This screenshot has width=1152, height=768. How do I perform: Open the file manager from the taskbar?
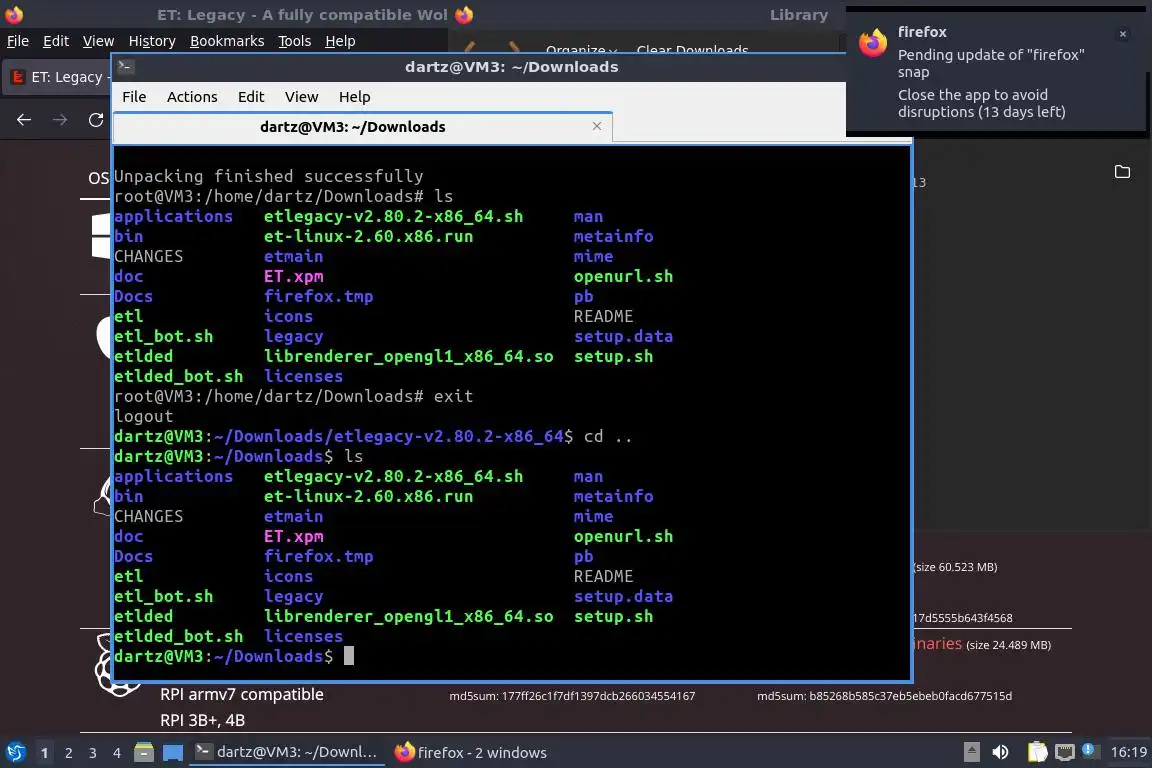(144, 752)
